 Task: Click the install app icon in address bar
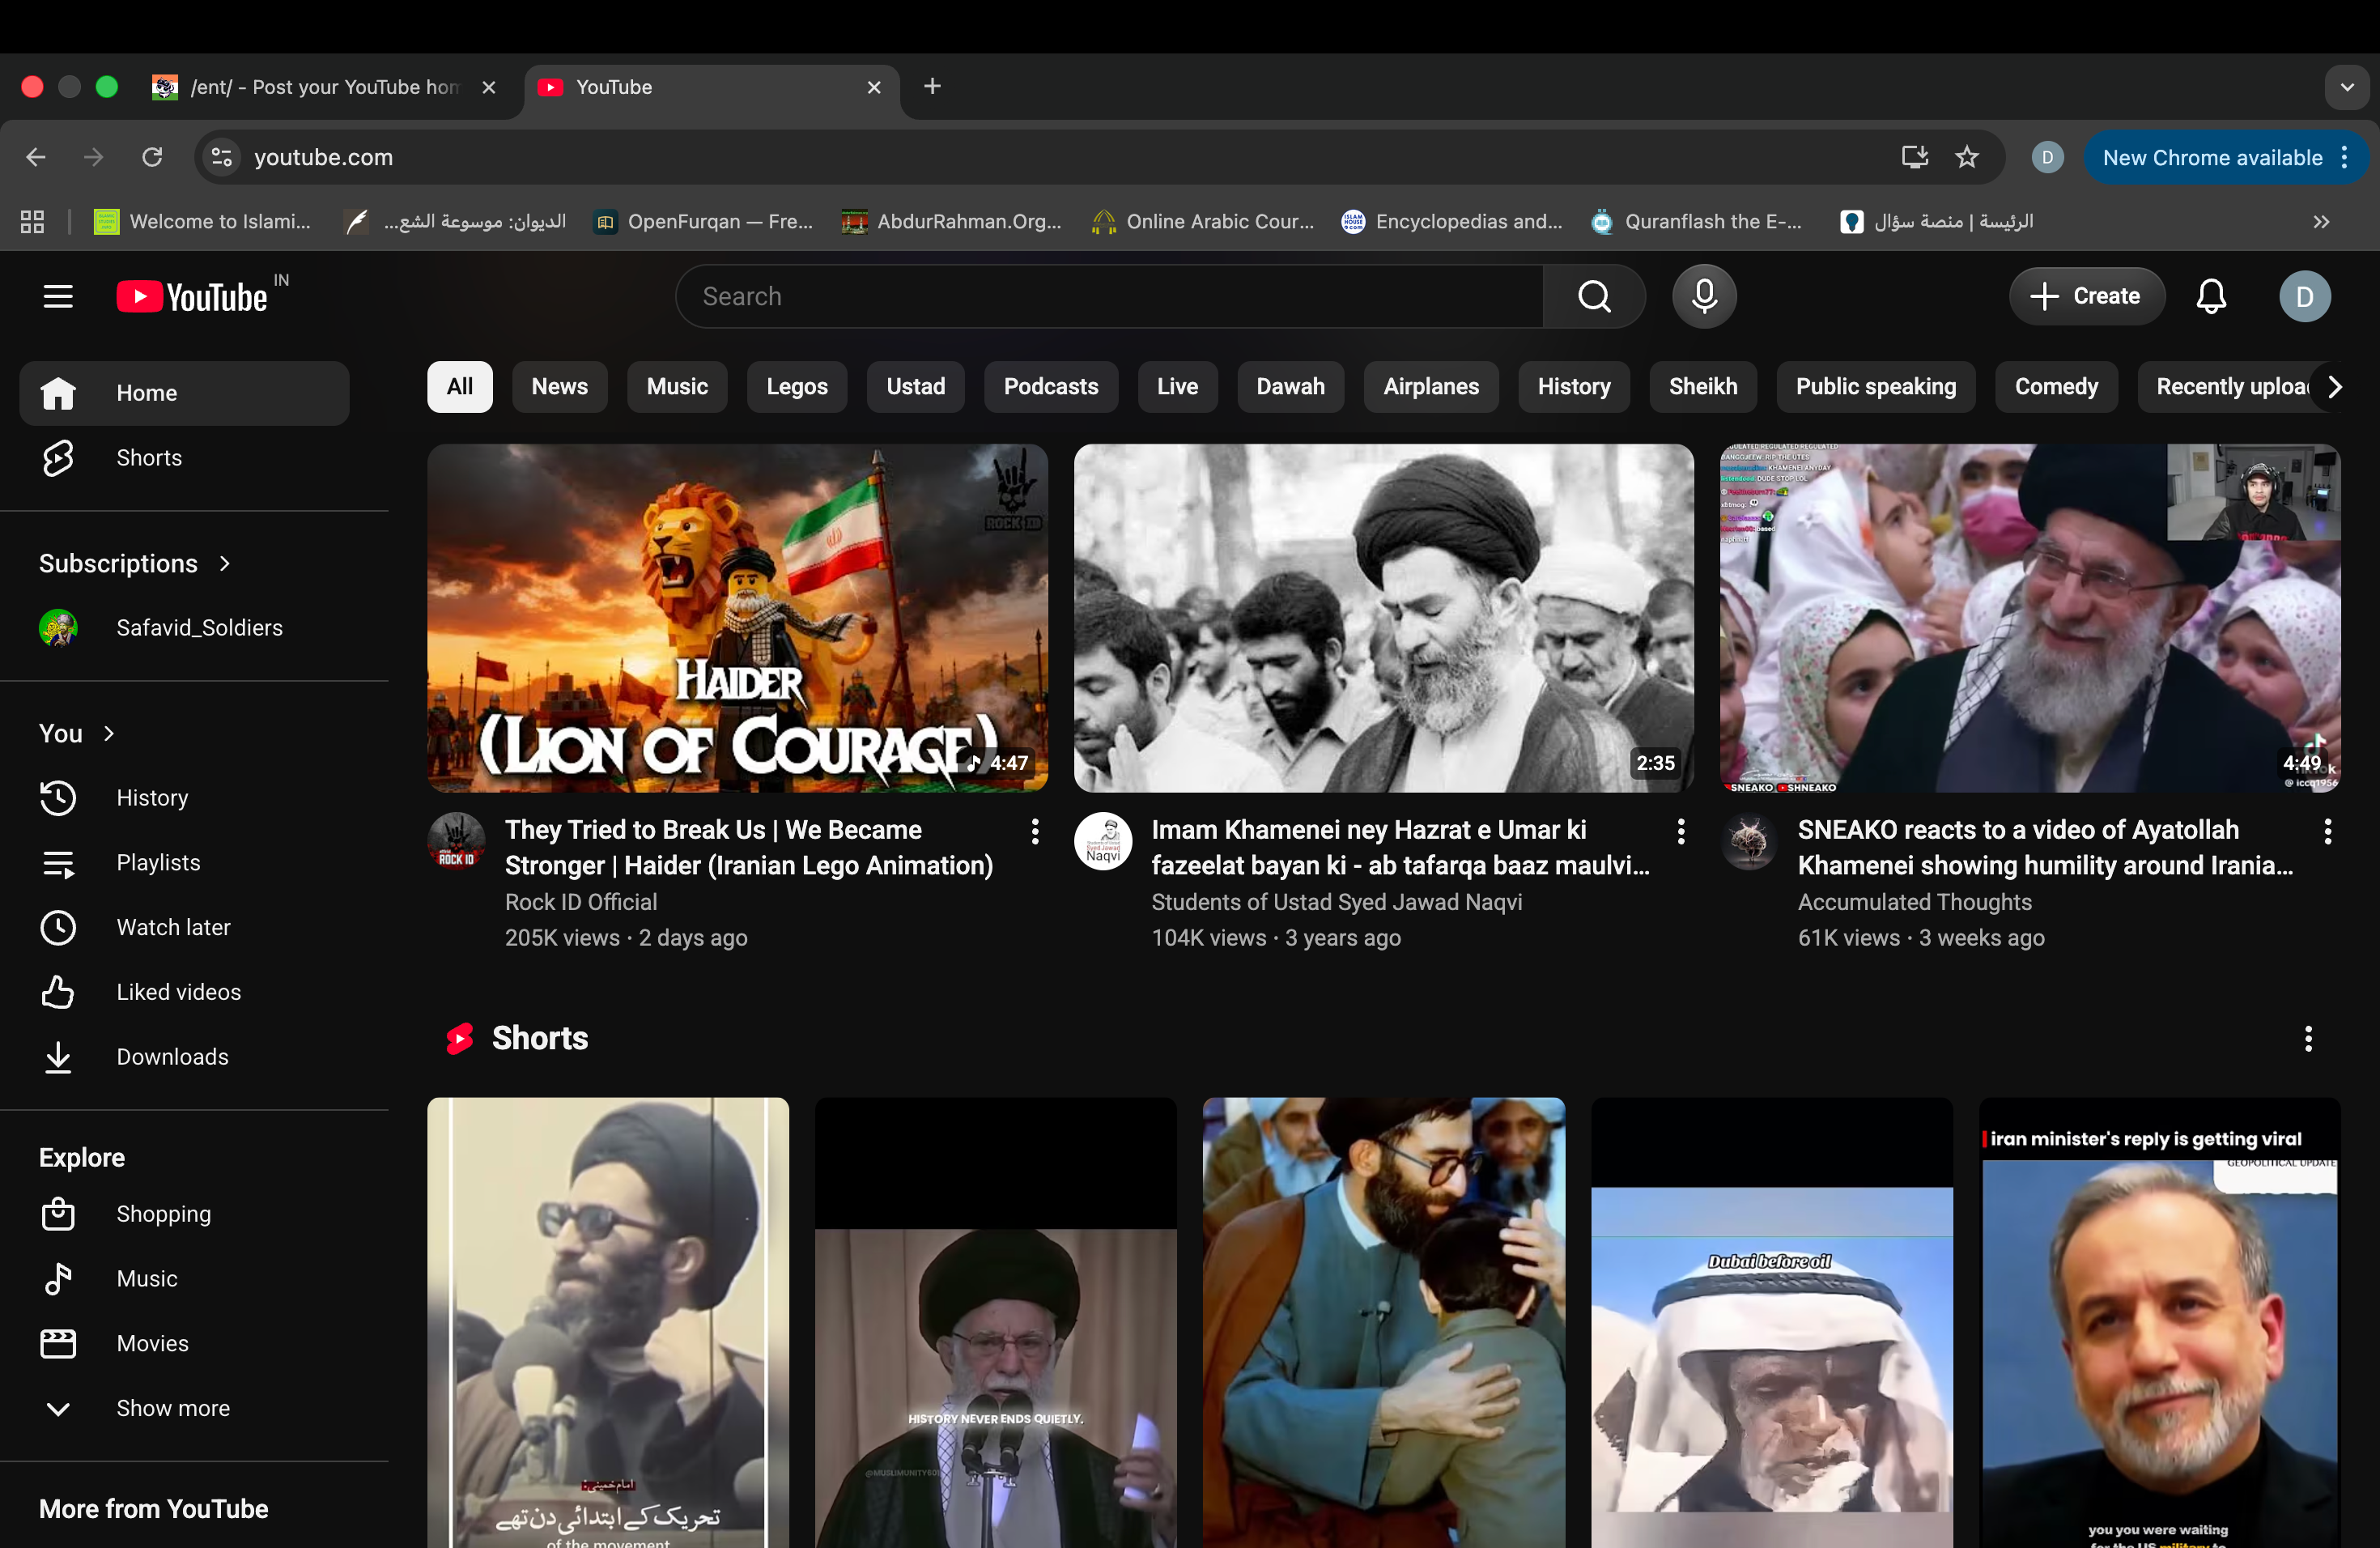[x=1914, y=157]
